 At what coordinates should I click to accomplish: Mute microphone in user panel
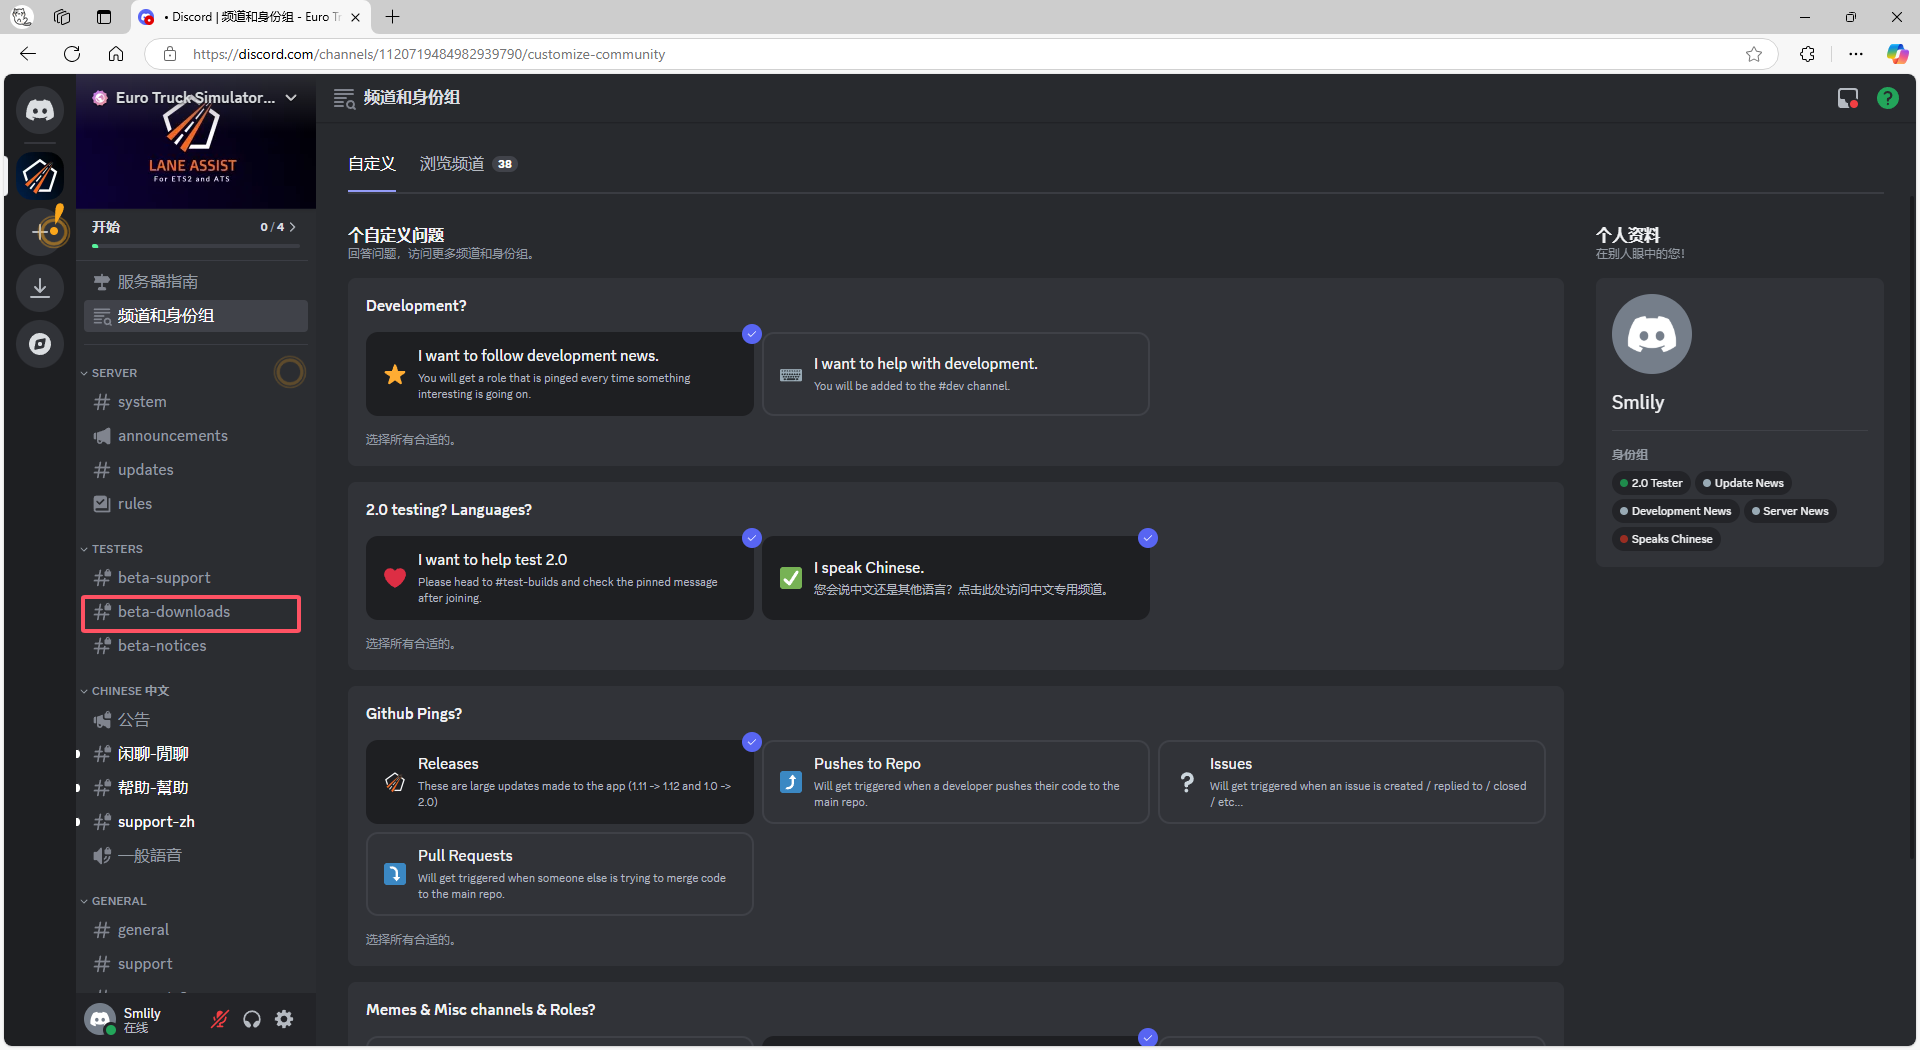coord(220,1019)
